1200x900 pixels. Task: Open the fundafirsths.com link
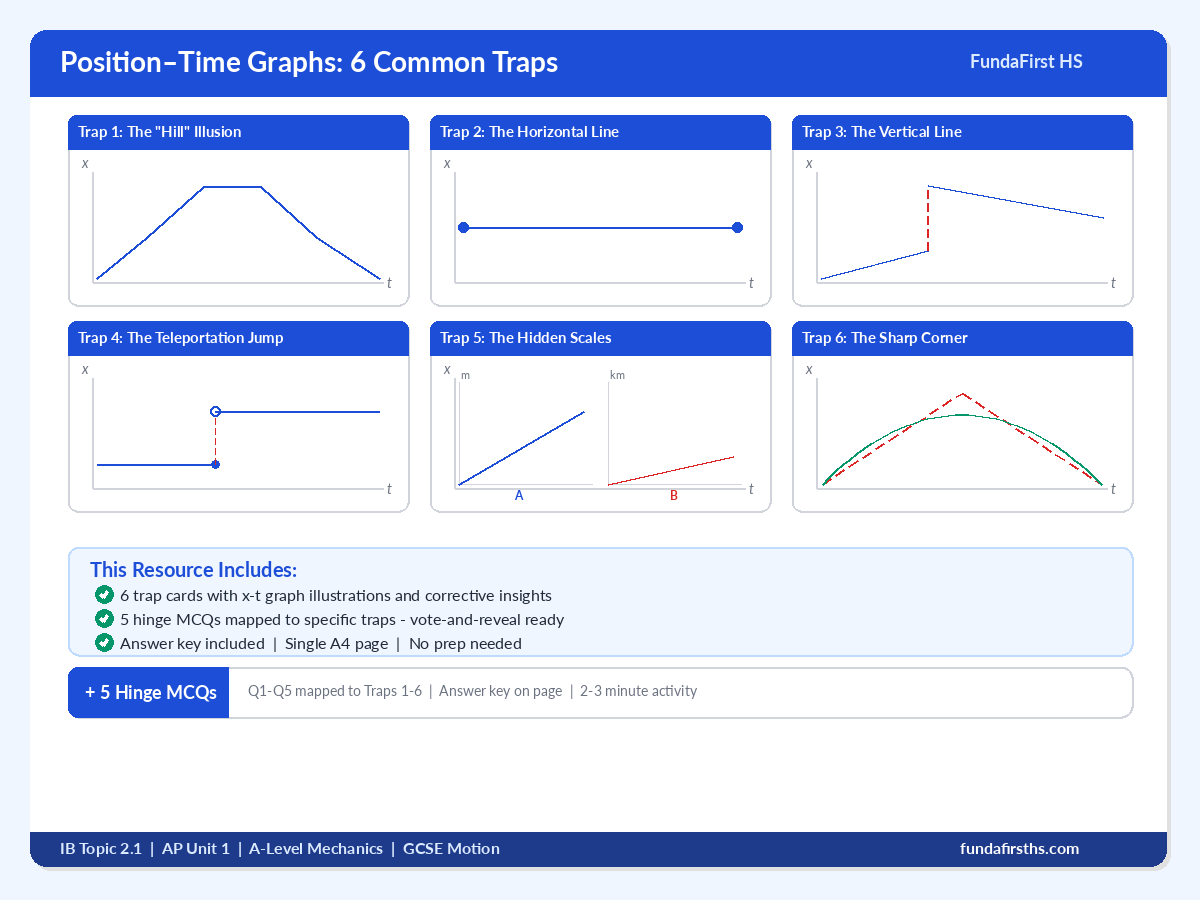1019,849
